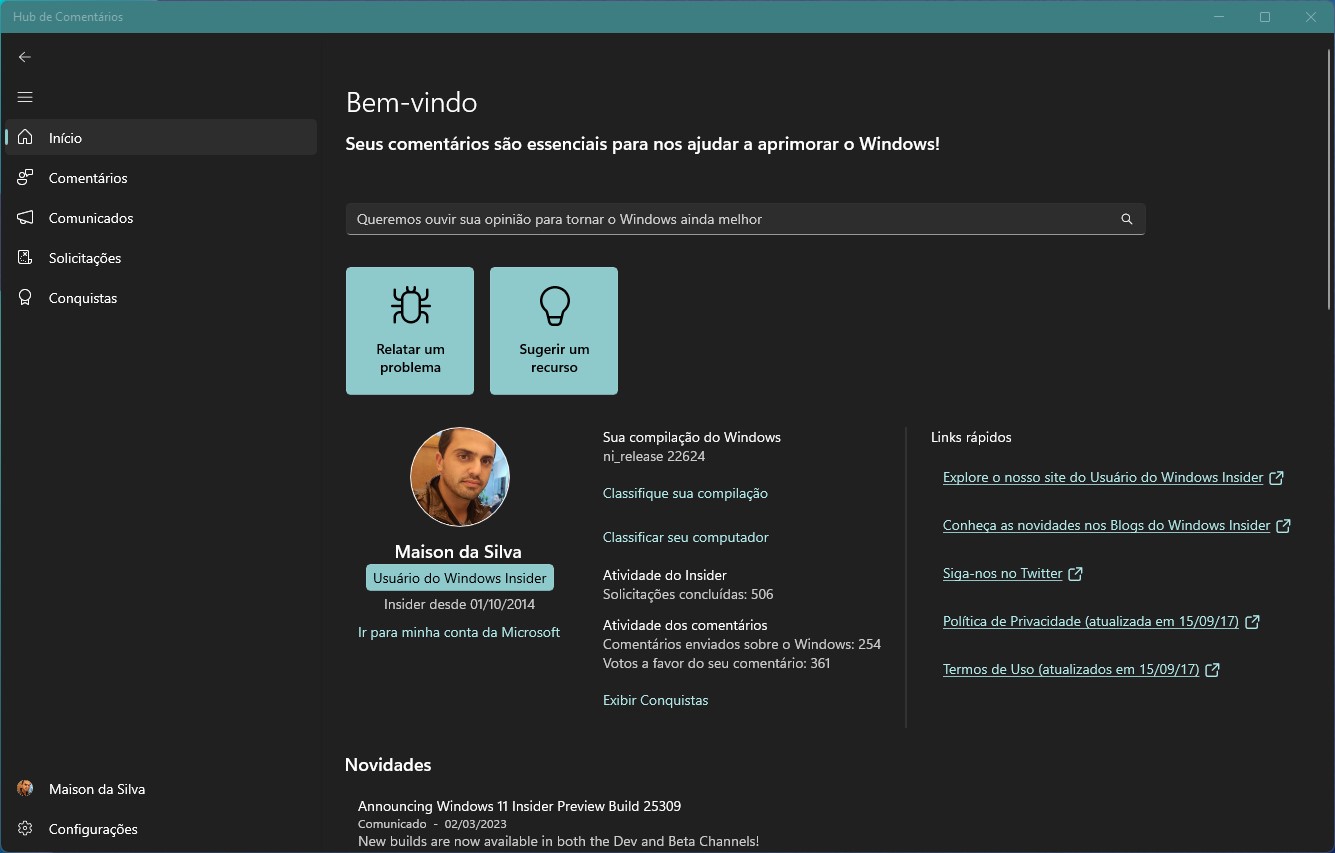1335x853 pixels.
Task: Open Configurações from the sidebar
Action: (x=93, y=828)
